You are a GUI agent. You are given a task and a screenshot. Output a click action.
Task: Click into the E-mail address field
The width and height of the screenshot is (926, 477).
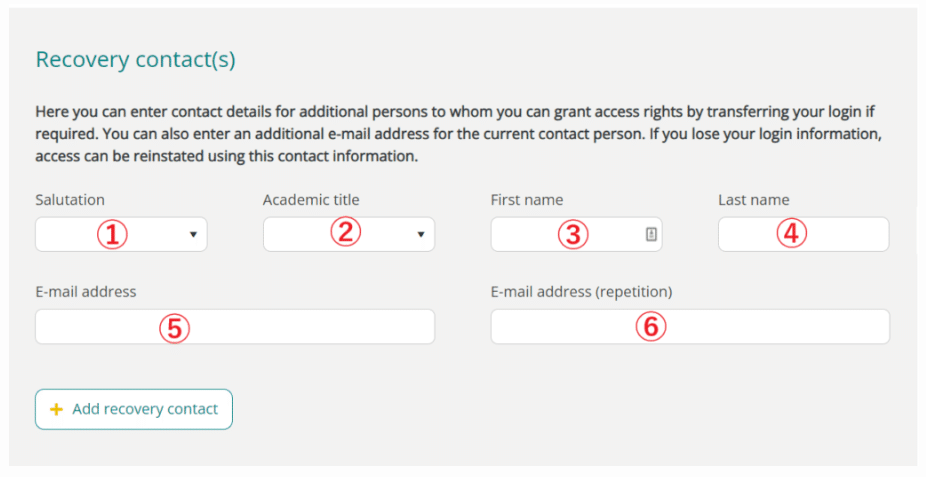click(x=235, y=326)
